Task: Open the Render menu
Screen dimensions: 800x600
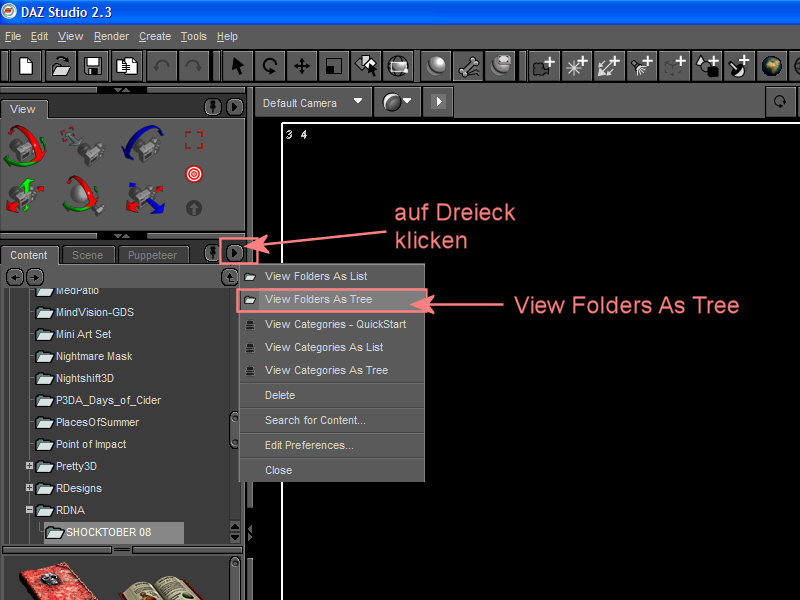Action: (x=111, y=37)
